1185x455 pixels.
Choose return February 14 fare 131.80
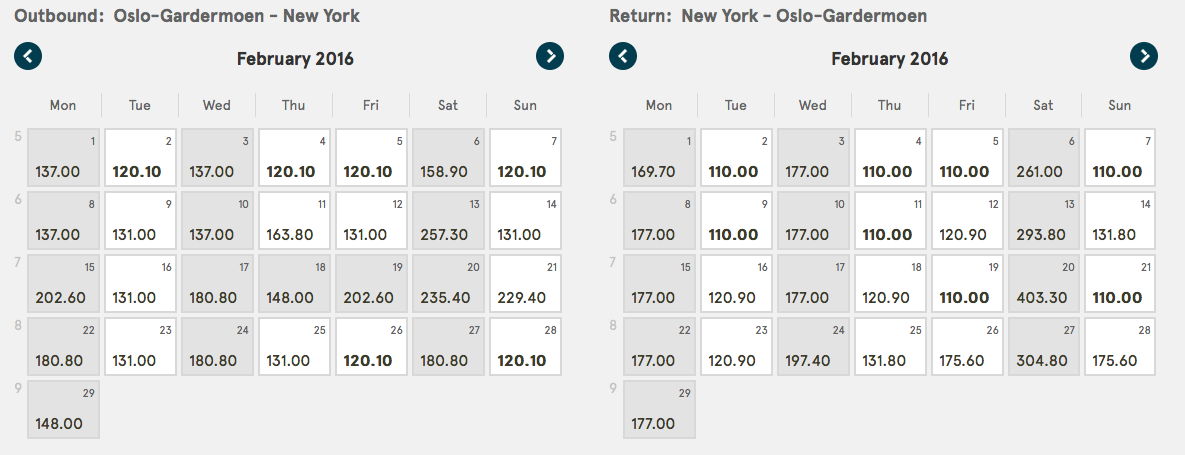(x=1121, y=220)
